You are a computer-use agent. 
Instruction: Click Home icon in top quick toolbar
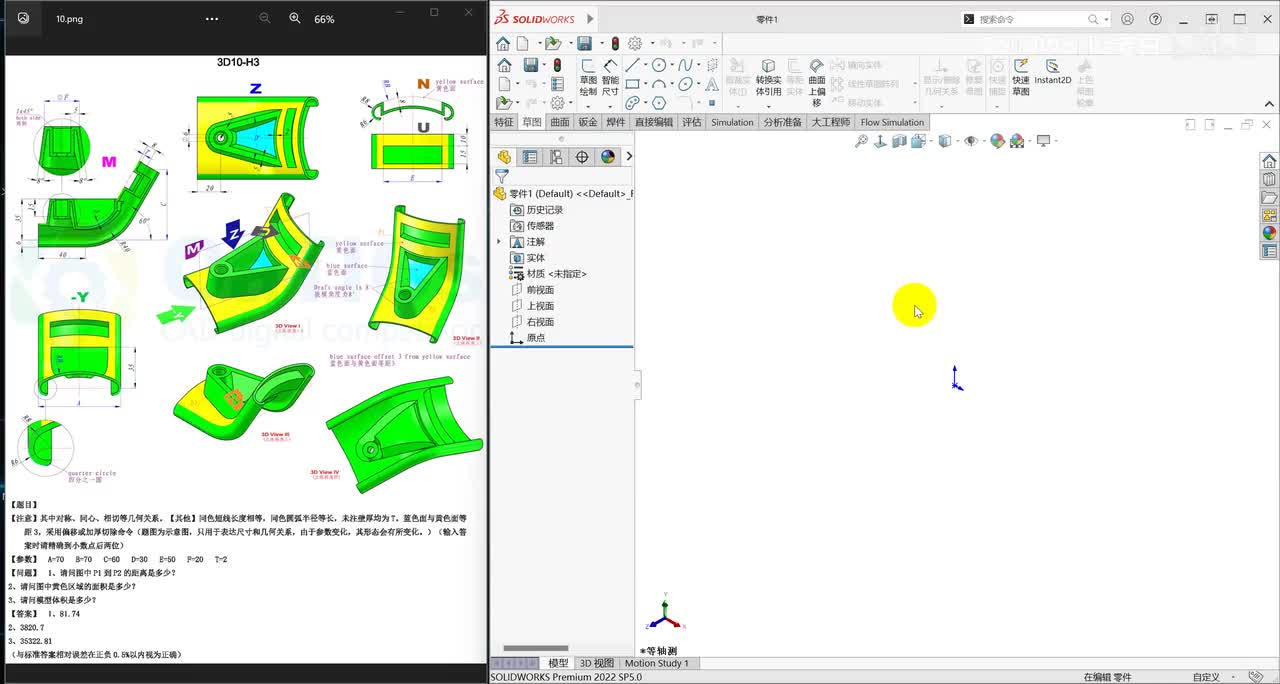pos(503,43)
